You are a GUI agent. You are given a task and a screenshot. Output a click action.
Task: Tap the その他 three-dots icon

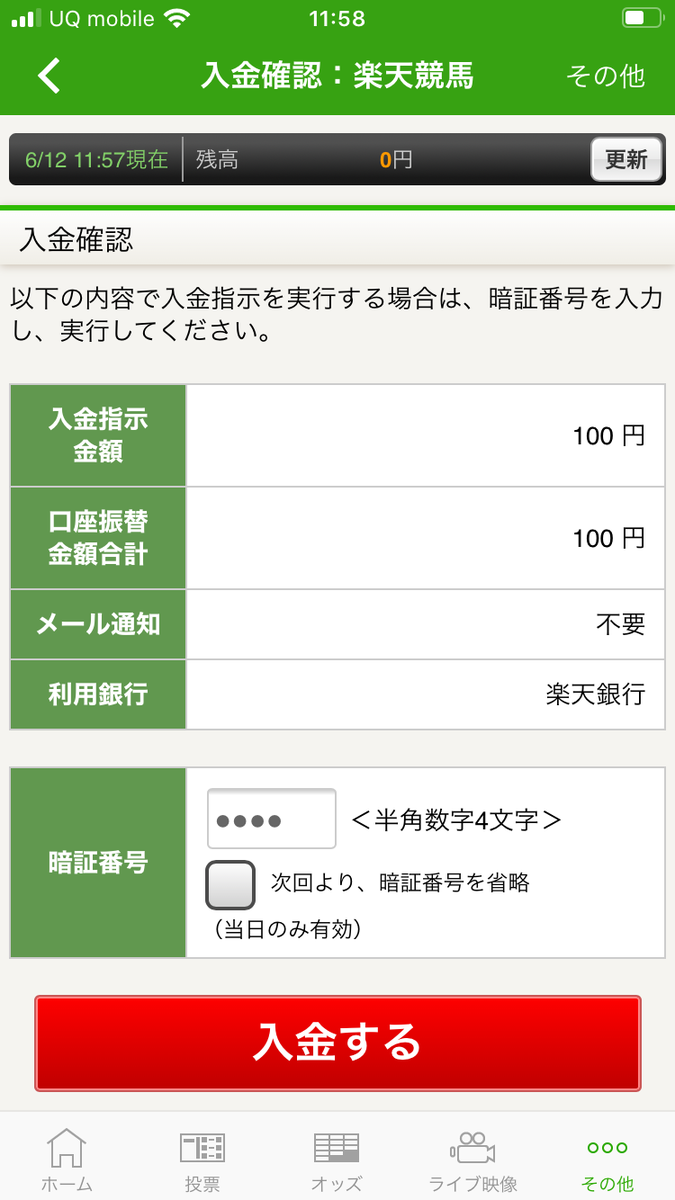tap(607, 1150)
